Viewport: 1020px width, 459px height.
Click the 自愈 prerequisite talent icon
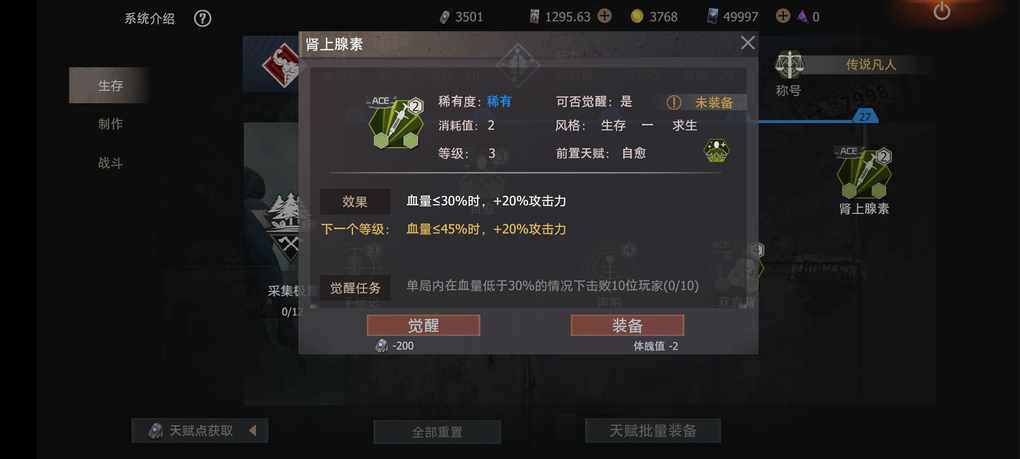coord(716,151)
